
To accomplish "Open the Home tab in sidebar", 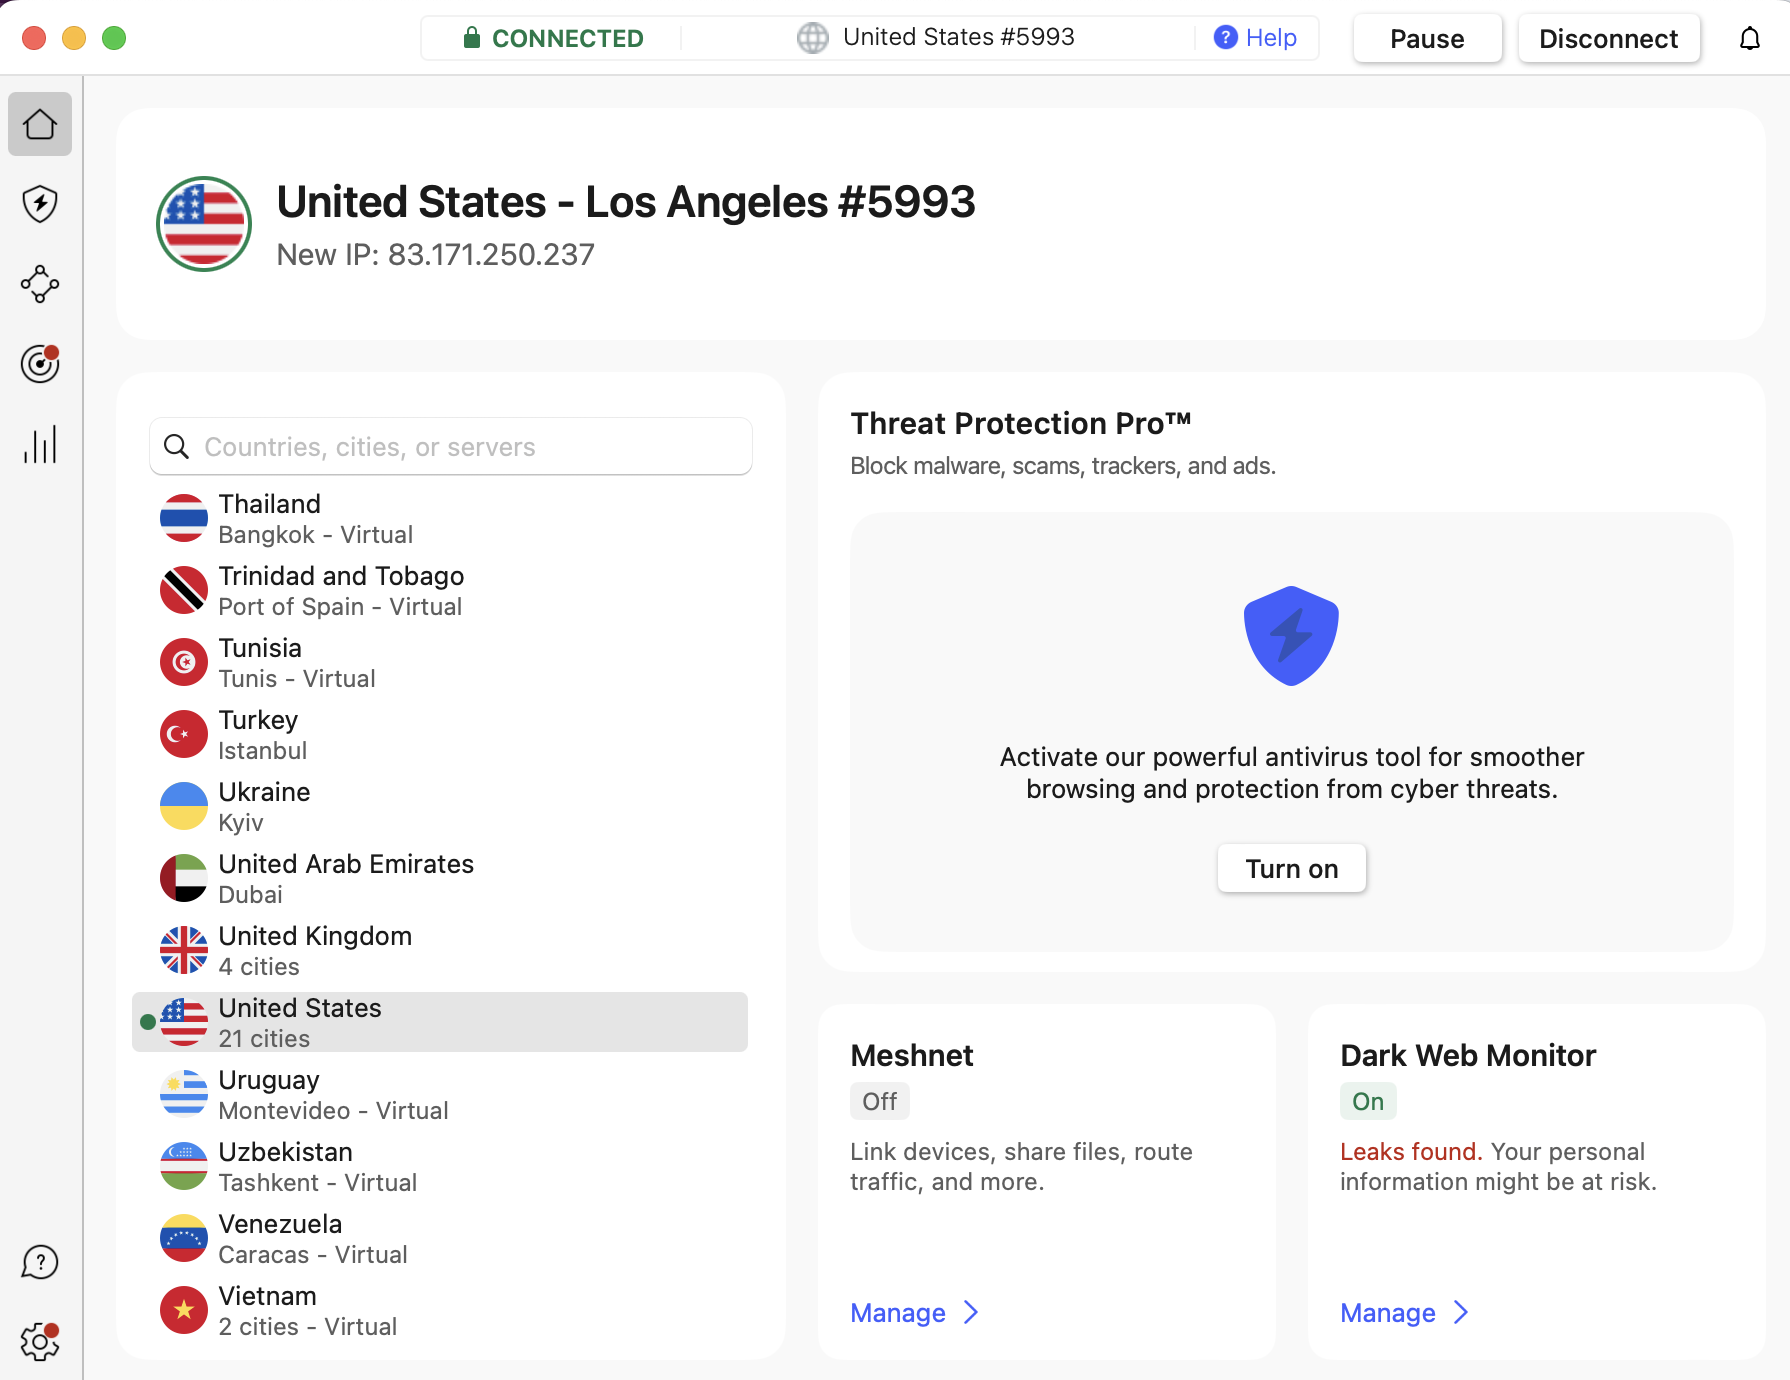I will pos(40,124).
